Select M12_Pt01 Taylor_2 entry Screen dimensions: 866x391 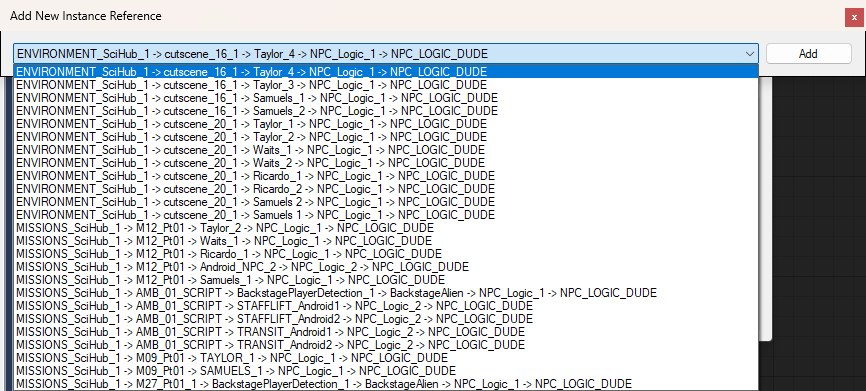click(386, 228)
